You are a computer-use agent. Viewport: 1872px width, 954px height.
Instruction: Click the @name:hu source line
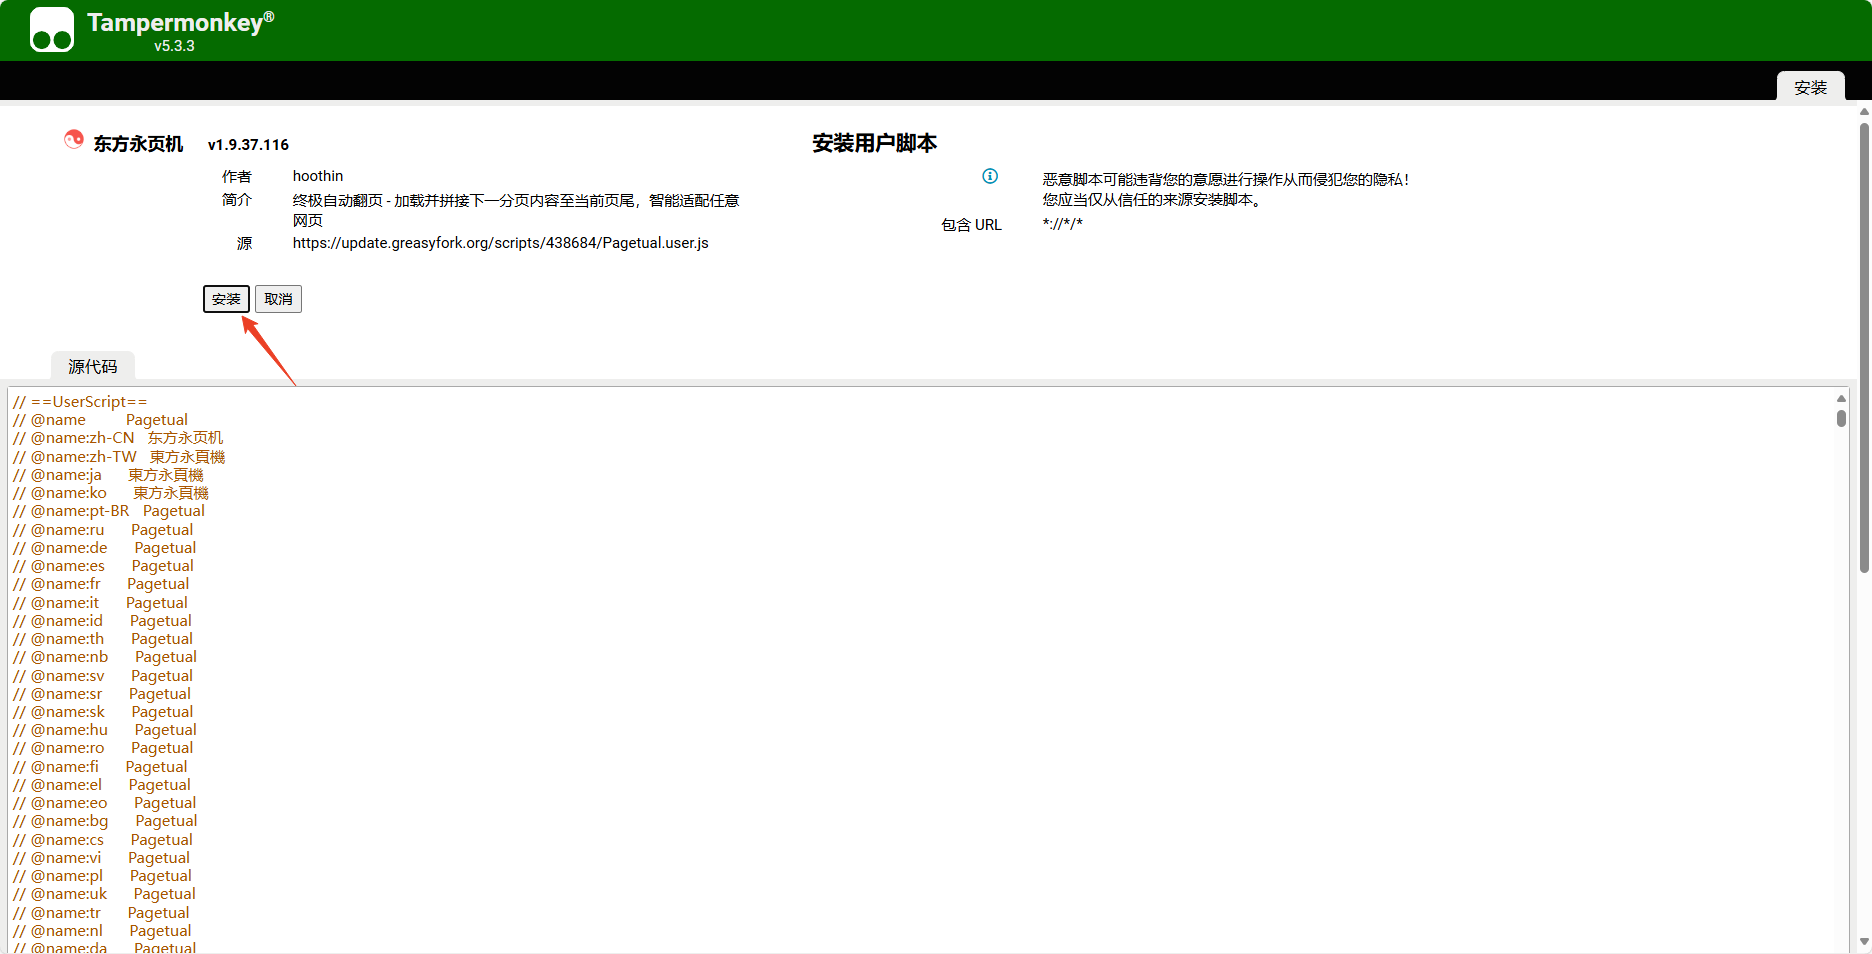pos(105,730)
